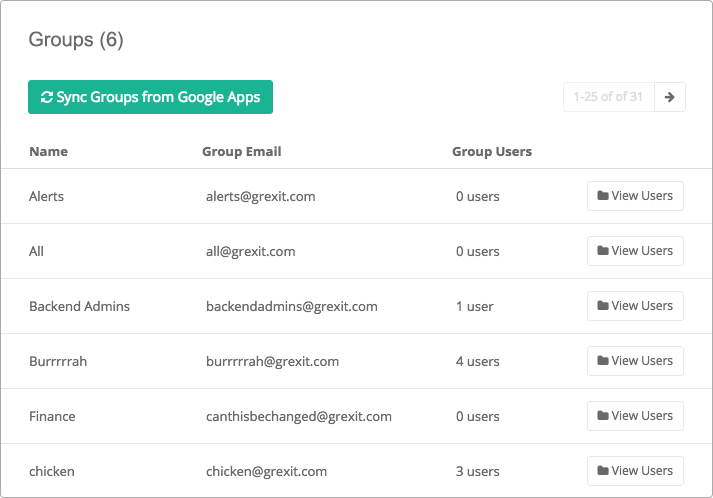Click folder icon in All group row
This screenshot has height=498, width=713.
pyautogui.click(x=603, y=251)
